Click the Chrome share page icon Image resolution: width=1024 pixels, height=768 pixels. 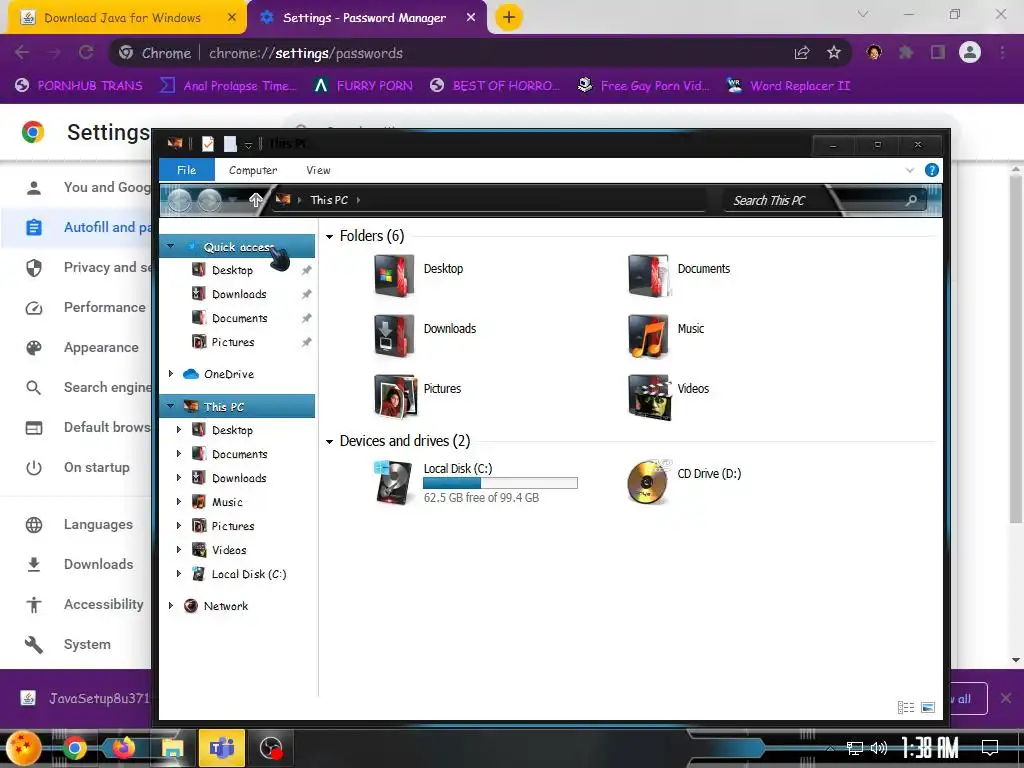pos(802,53)
